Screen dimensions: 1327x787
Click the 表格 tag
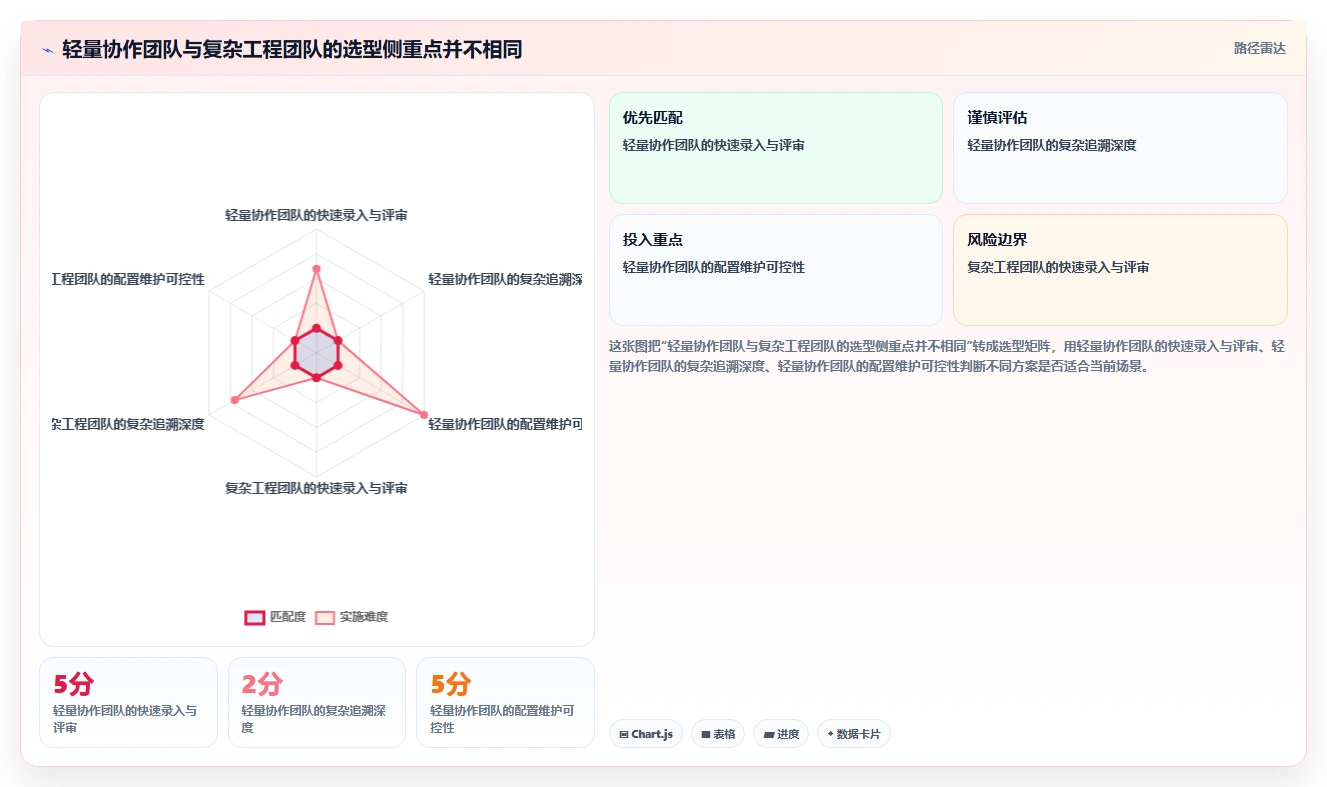[718, 734]
